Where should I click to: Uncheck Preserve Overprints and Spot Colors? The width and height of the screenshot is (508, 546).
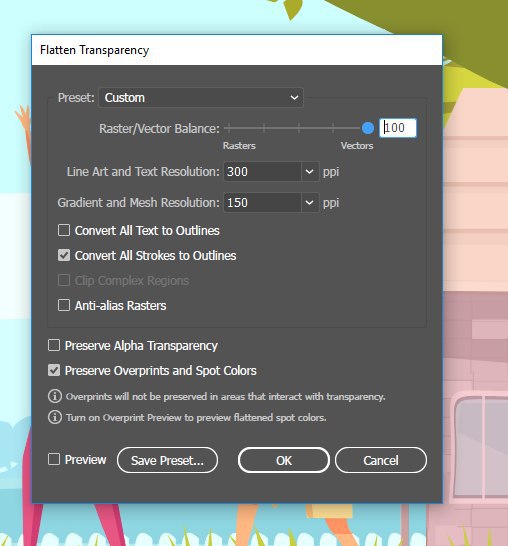point(54,370)
